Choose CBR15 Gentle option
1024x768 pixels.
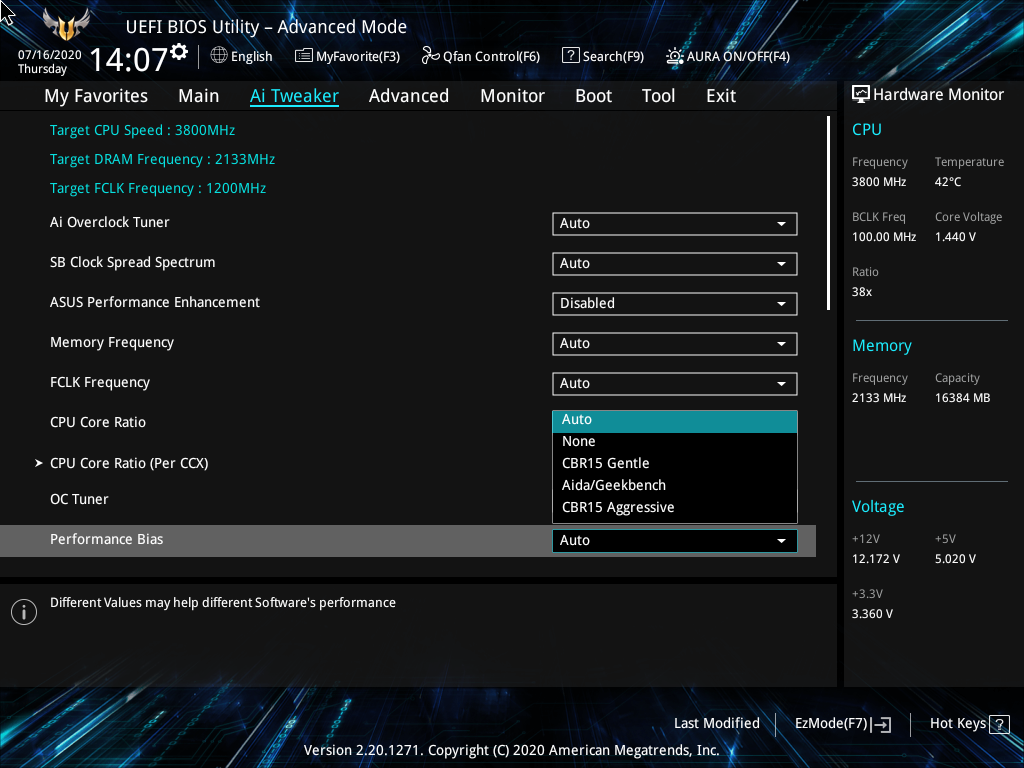click(x=675, y=464)
